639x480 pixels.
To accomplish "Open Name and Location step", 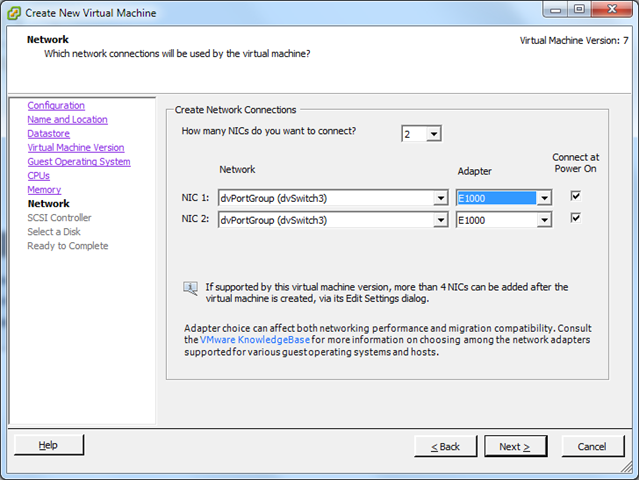I will tap(67, 120).
